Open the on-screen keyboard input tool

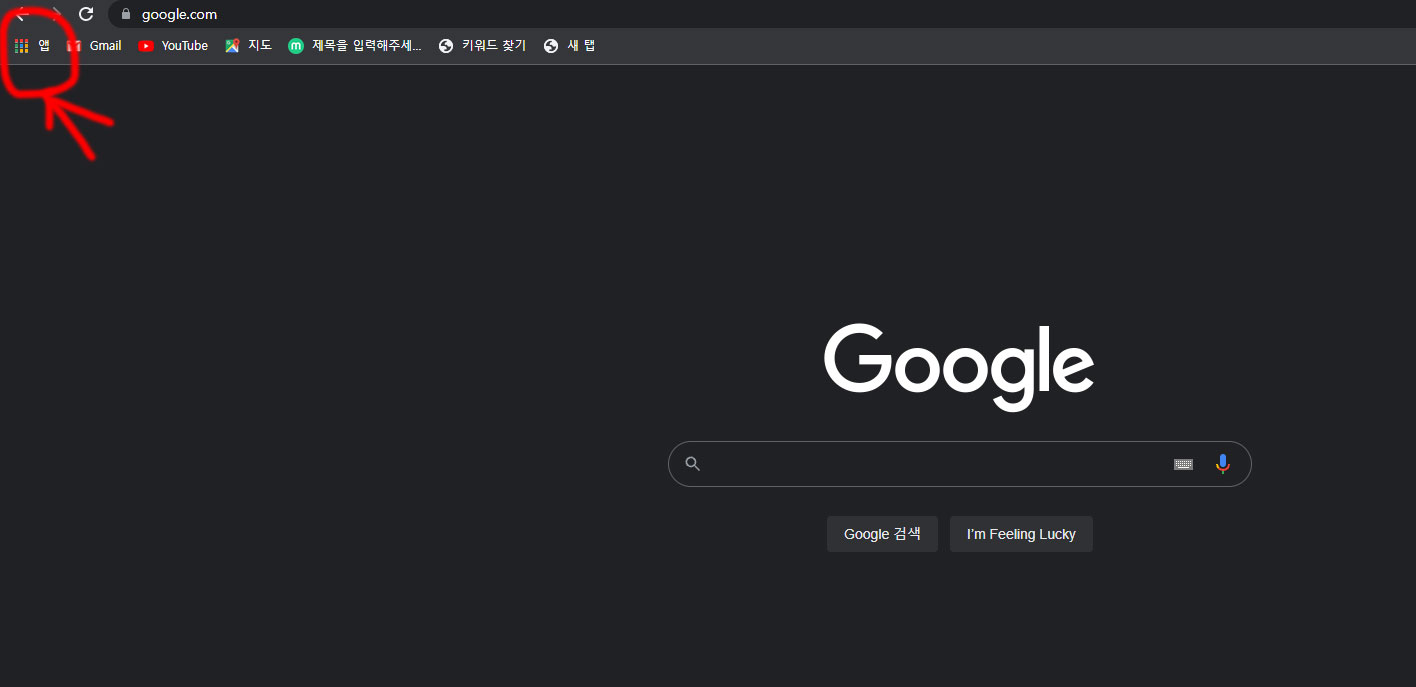point(1183,464)
